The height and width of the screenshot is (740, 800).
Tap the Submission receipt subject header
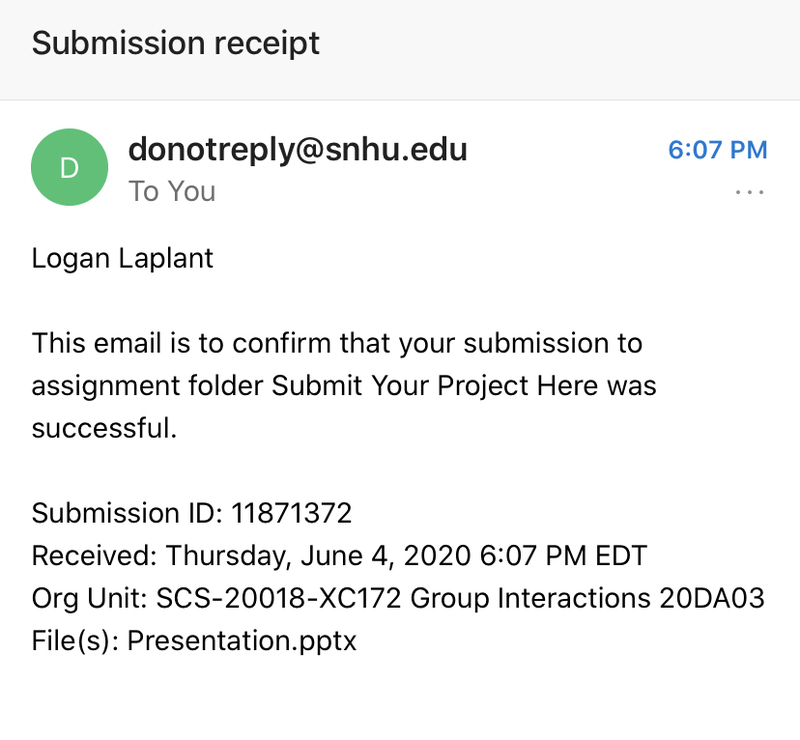coord(176,43)
